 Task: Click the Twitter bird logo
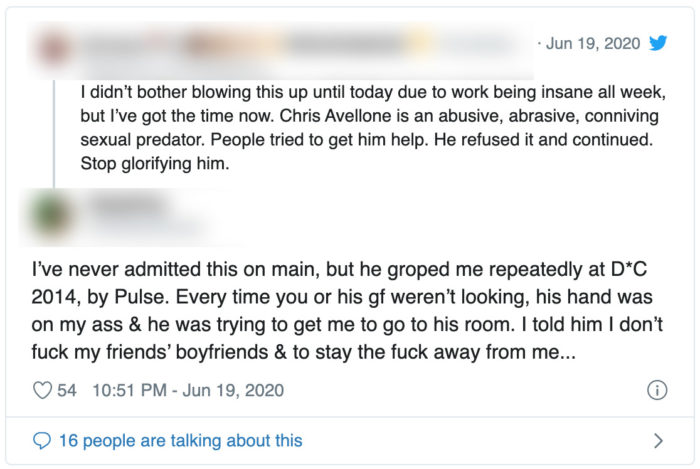(x=657, y=43)
